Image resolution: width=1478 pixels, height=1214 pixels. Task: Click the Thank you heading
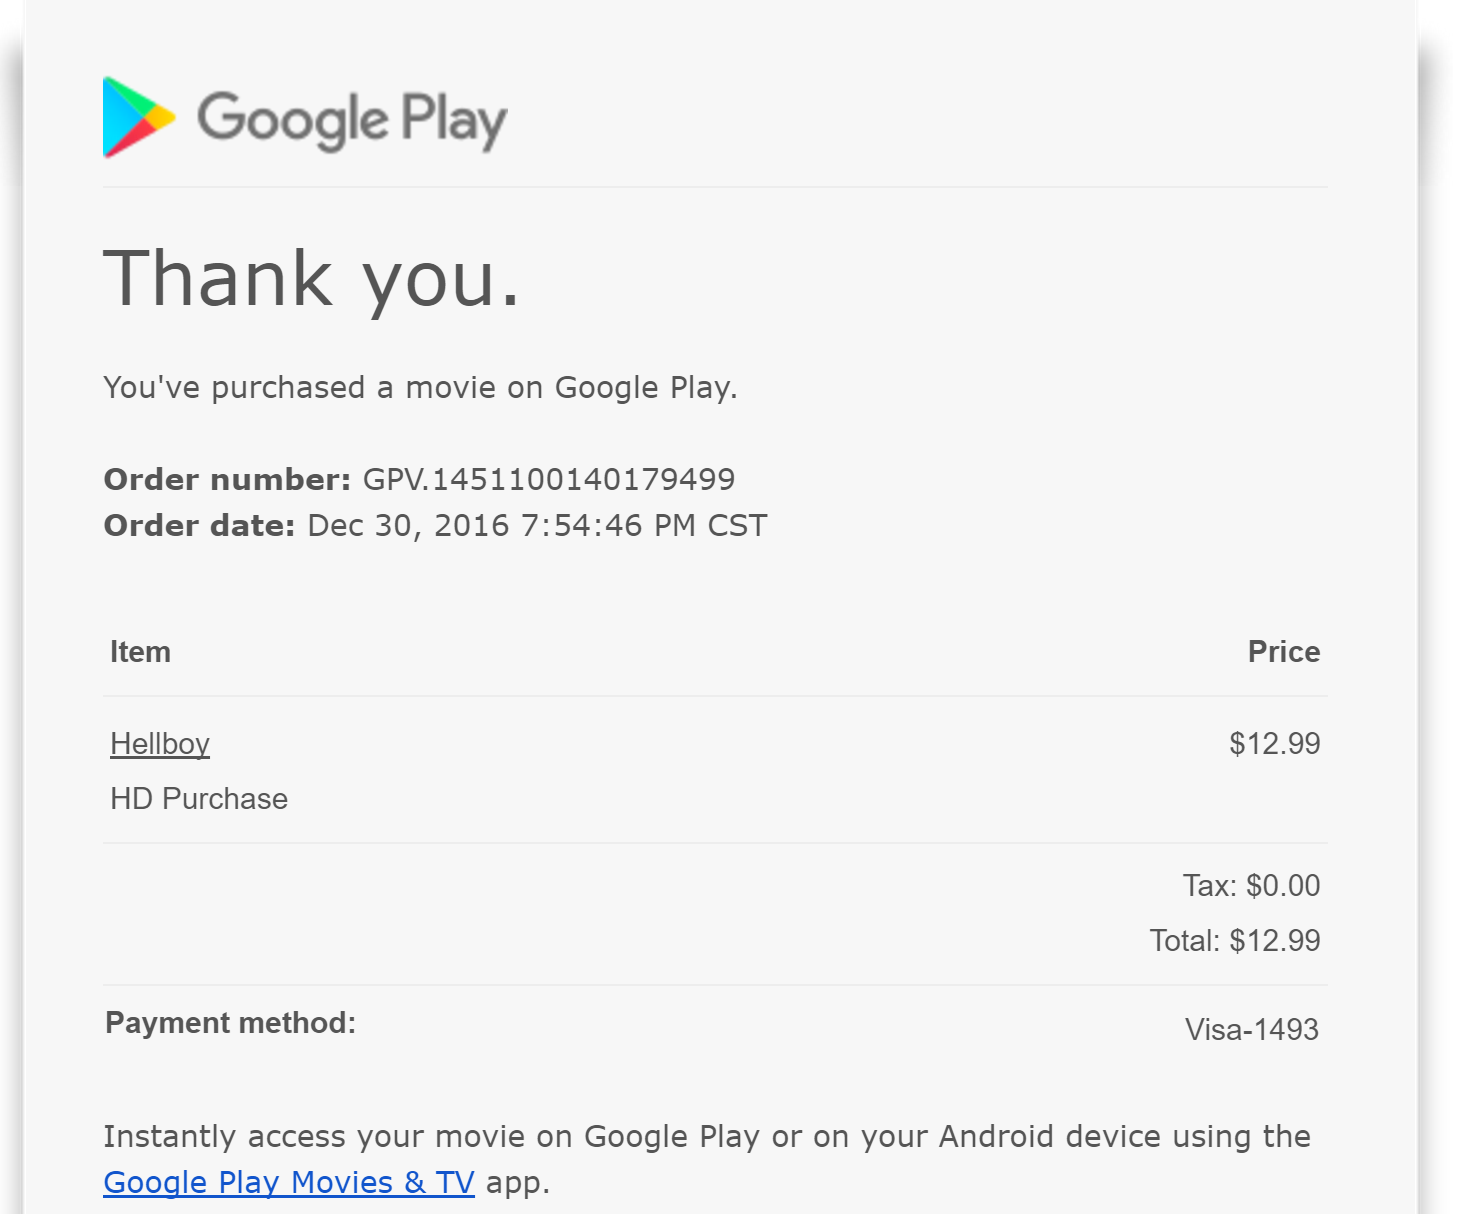[312, 279]
